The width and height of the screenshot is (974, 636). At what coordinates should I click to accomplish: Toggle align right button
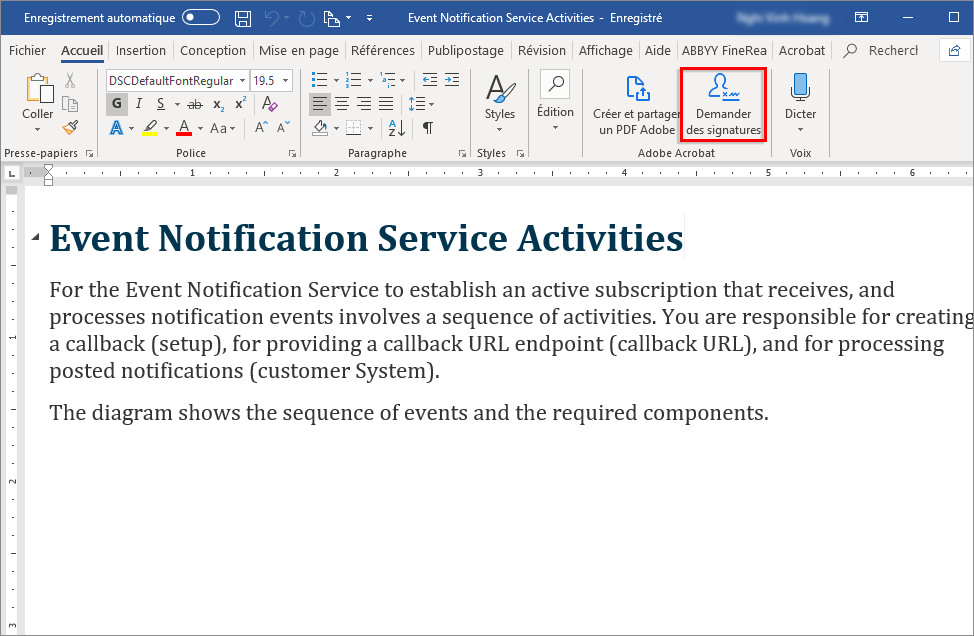pyautogui.click(x=364, y=104)
